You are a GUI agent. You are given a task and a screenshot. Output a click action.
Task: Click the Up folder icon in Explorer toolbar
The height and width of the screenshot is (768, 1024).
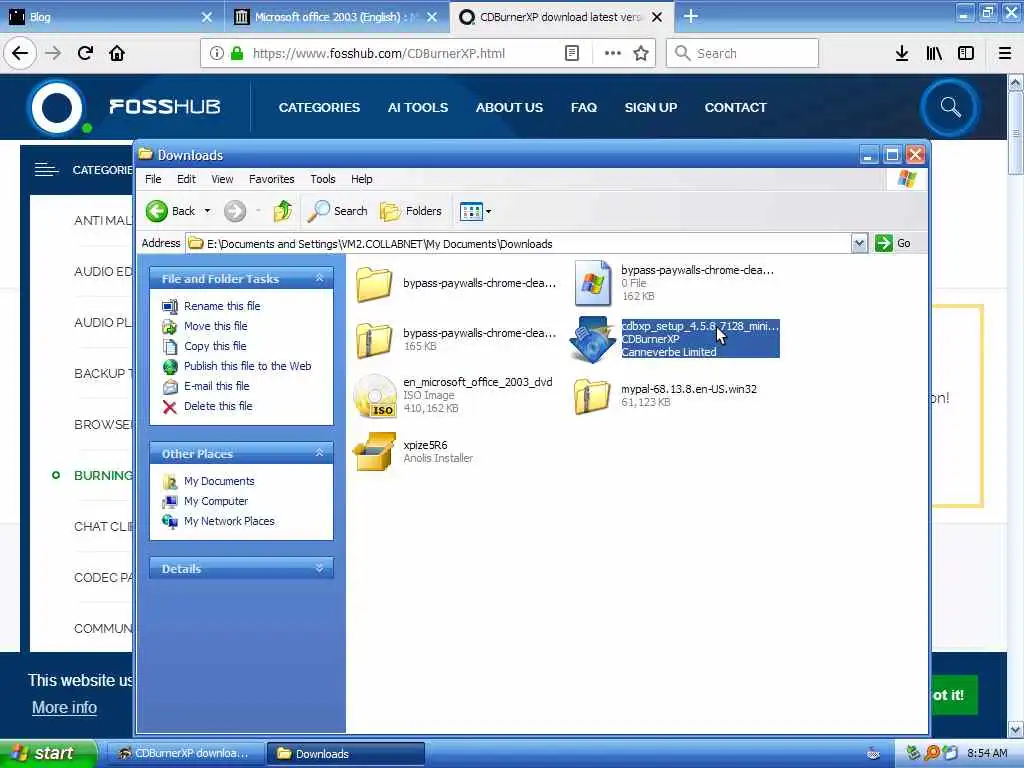[x=282, y=211]
